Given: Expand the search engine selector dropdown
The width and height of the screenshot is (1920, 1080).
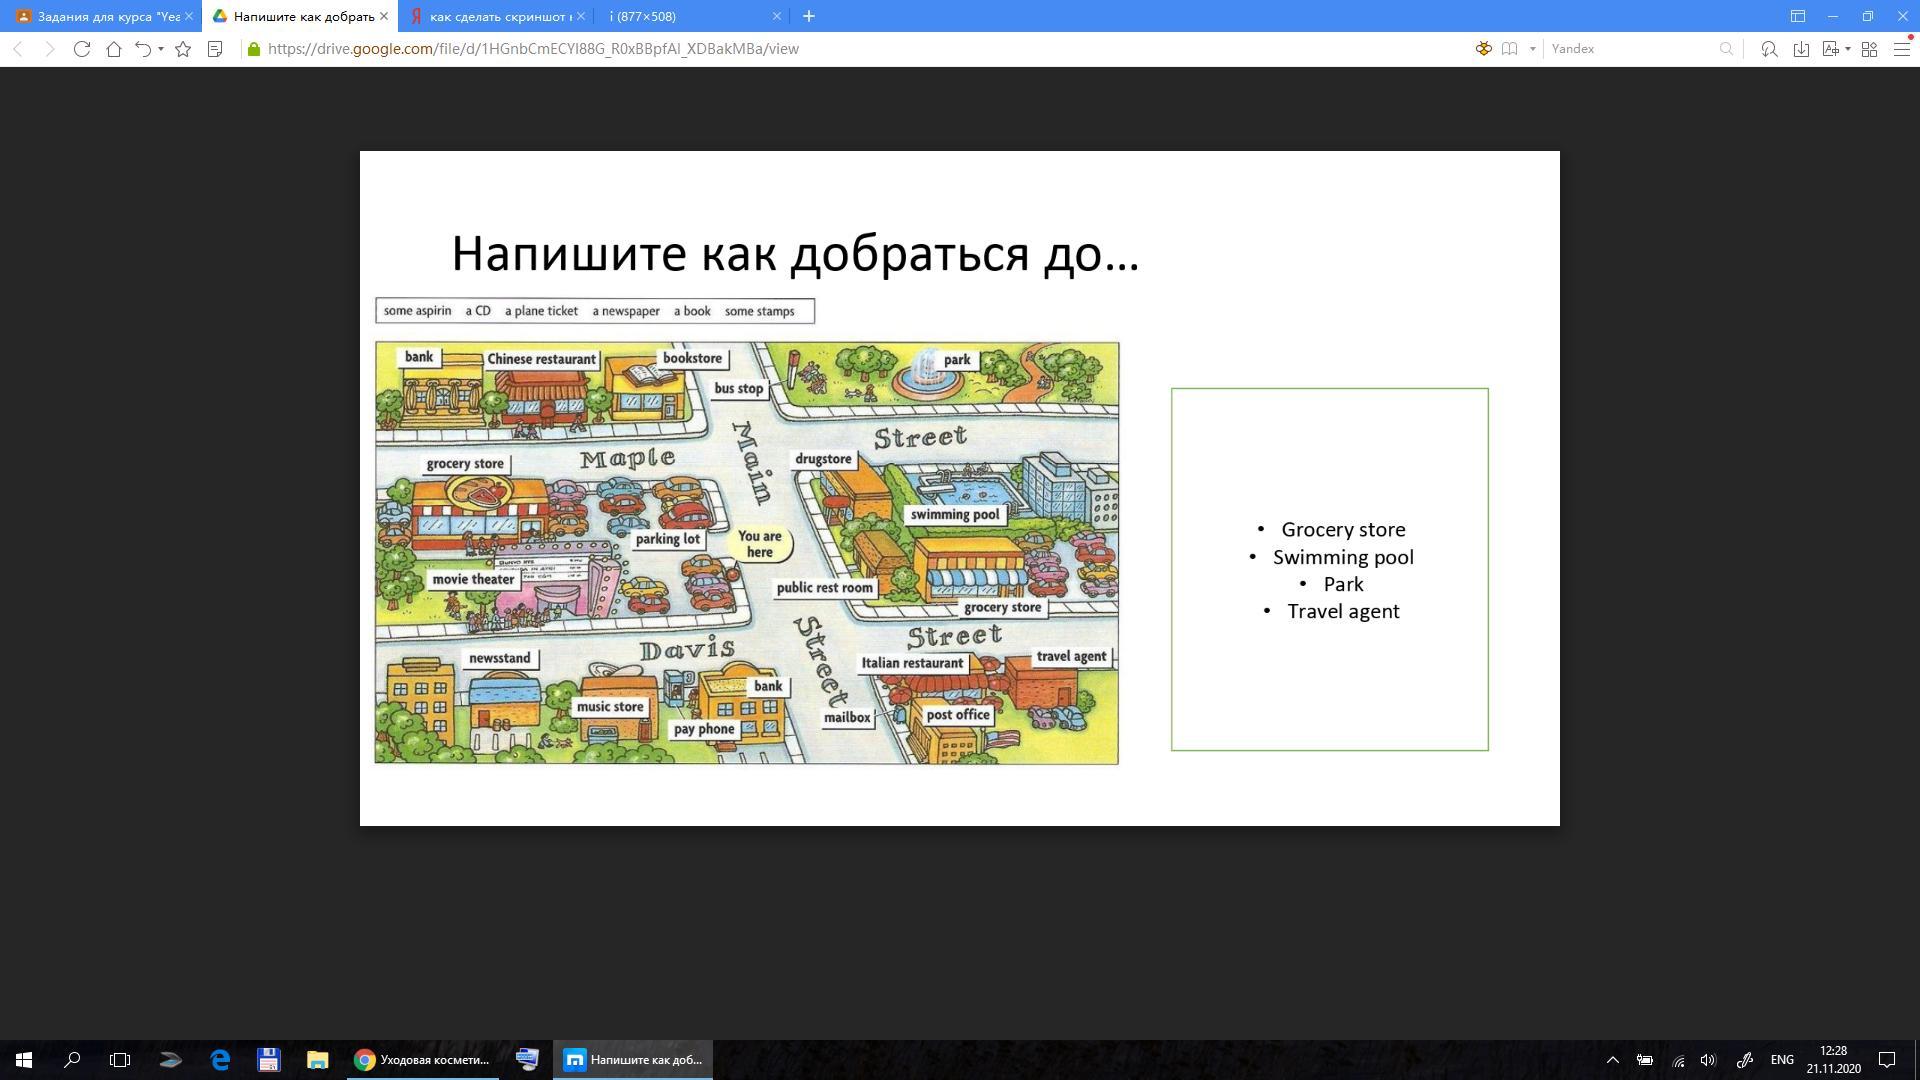Looking at the screenshot, I should [x=1532, y=49].
